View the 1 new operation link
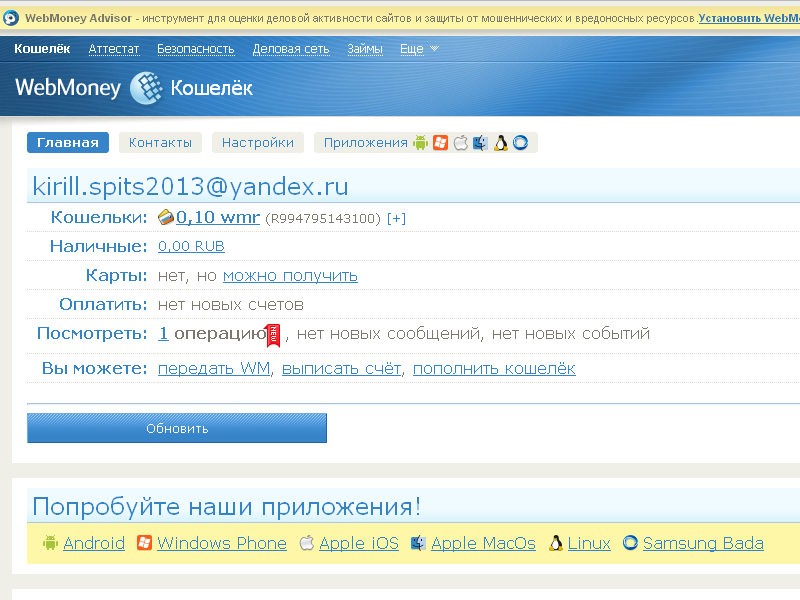The image size is (800, 600). point(163,333)
